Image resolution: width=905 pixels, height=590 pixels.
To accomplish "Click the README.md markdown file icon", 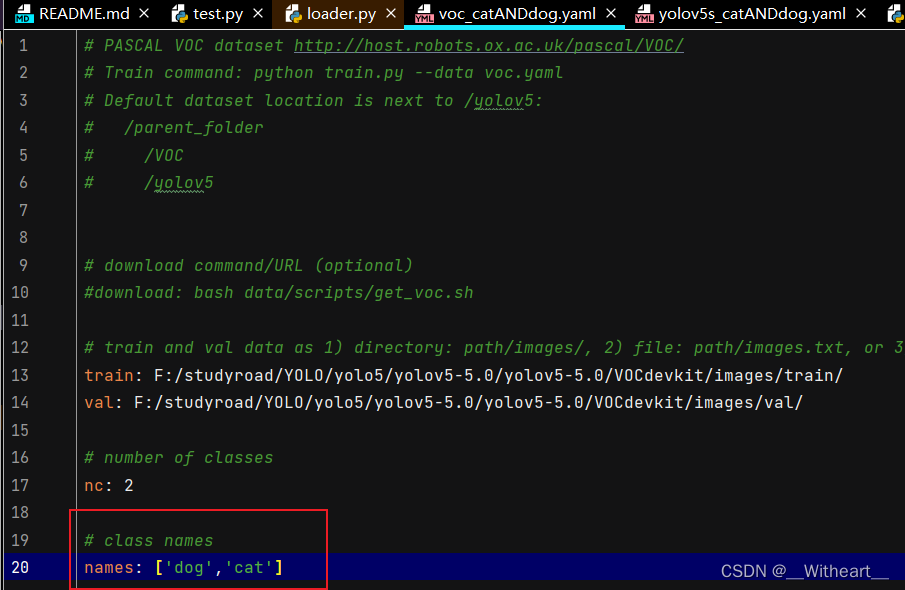I will coord(24,14).
